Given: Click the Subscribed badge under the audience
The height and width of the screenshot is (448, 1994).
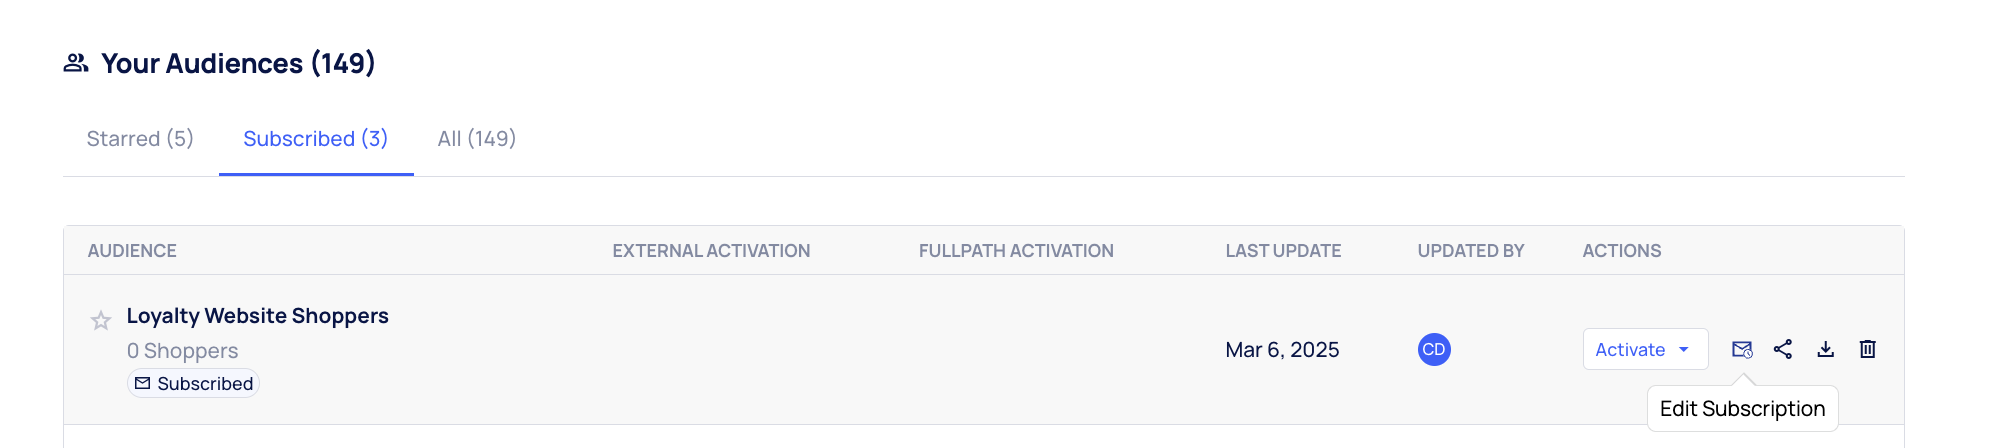Looking at the screenshot, I should (194, 384).
